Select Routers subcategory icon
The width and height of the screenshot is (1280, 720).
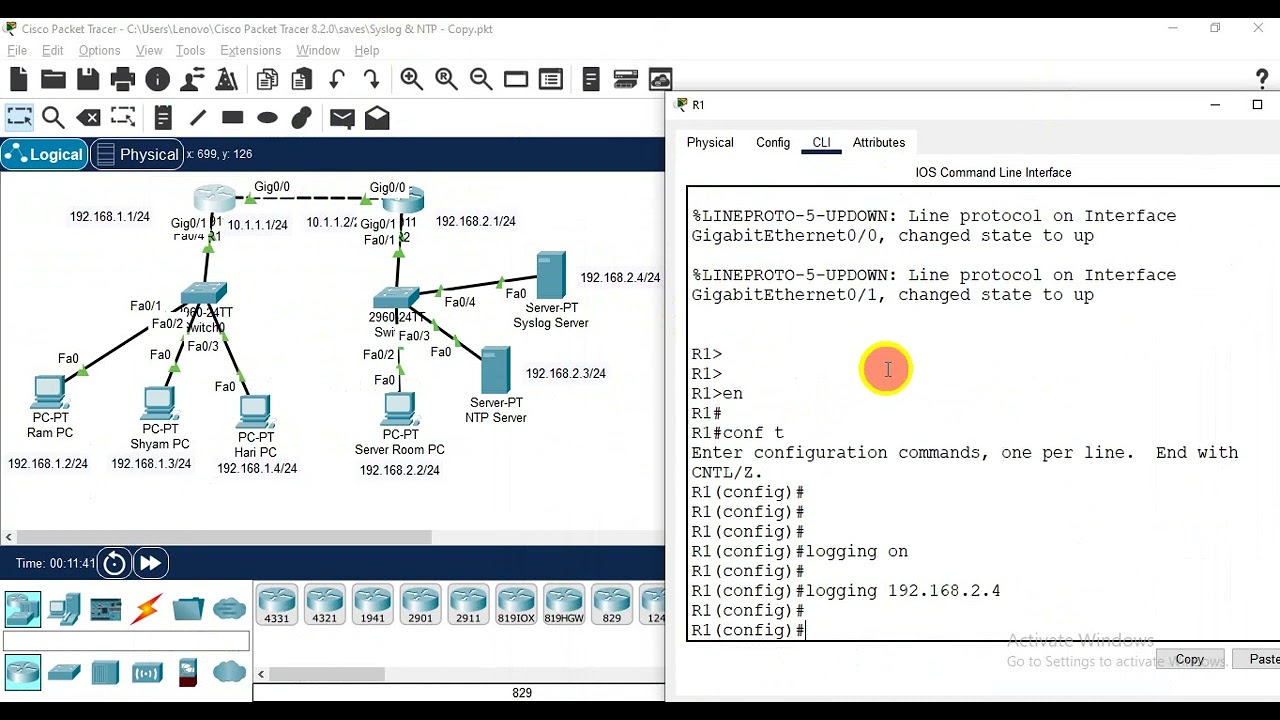[23, 672]
